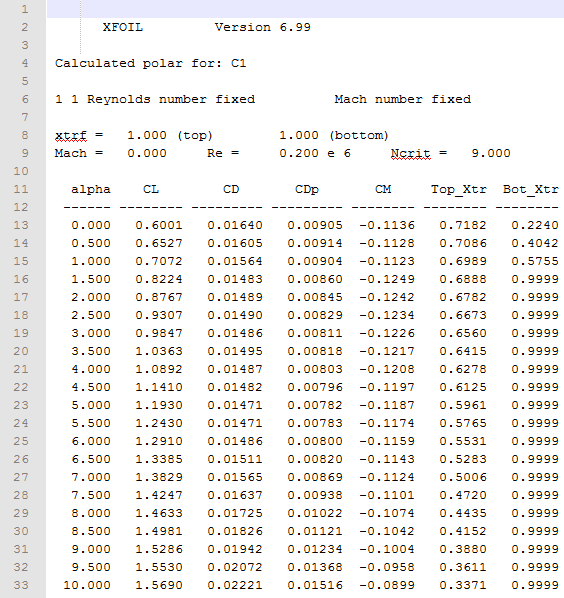Click line number 11 in the gutter
Screen dimensions: 564x598
21,190
